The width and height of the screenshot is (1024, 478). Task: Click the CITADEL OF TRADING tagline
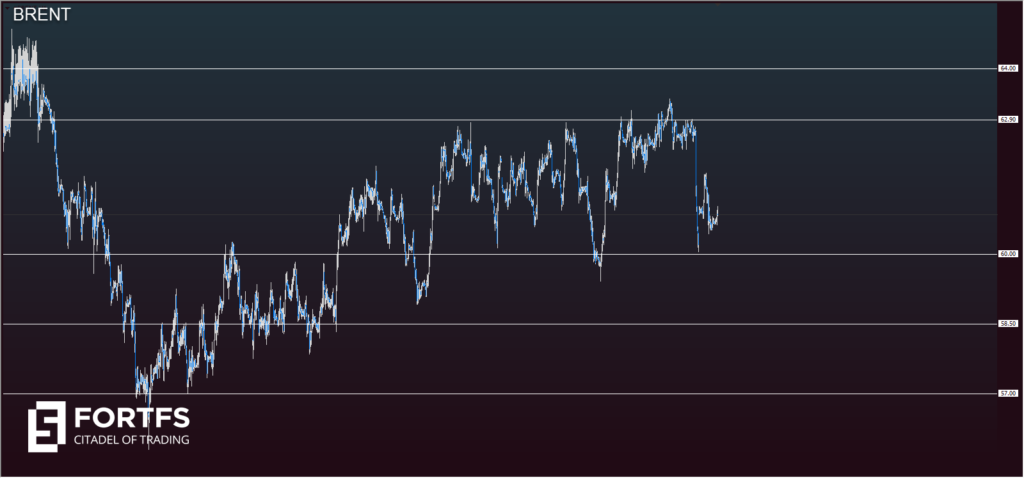click(131, 440)
